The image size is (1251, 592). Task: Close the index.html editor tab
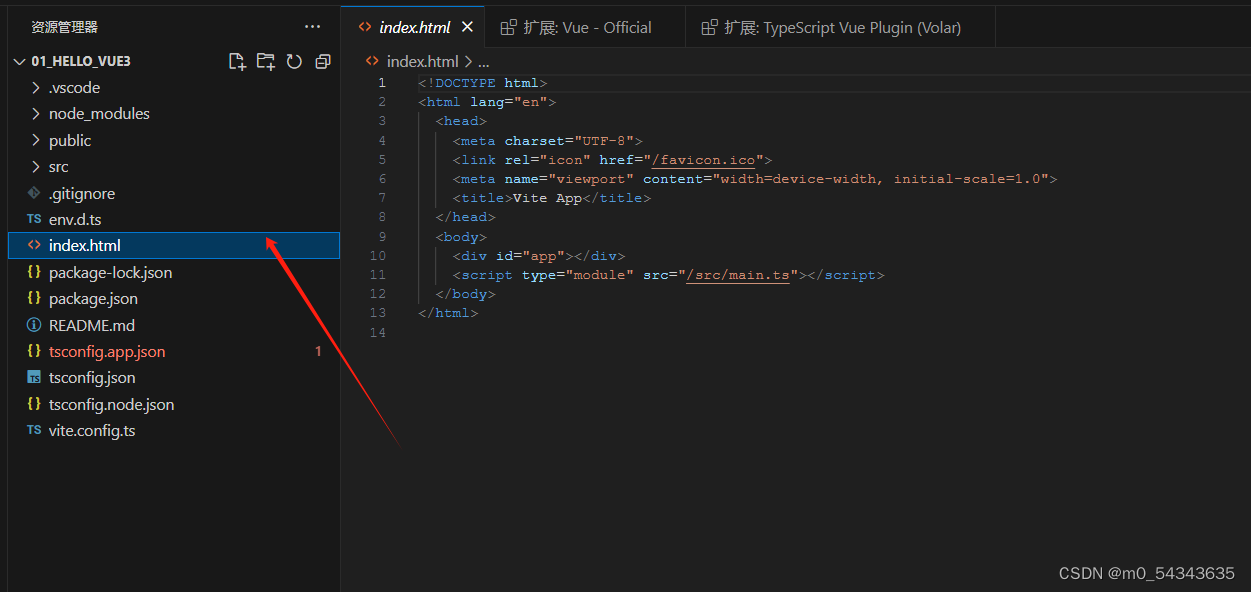pos(467,26)
